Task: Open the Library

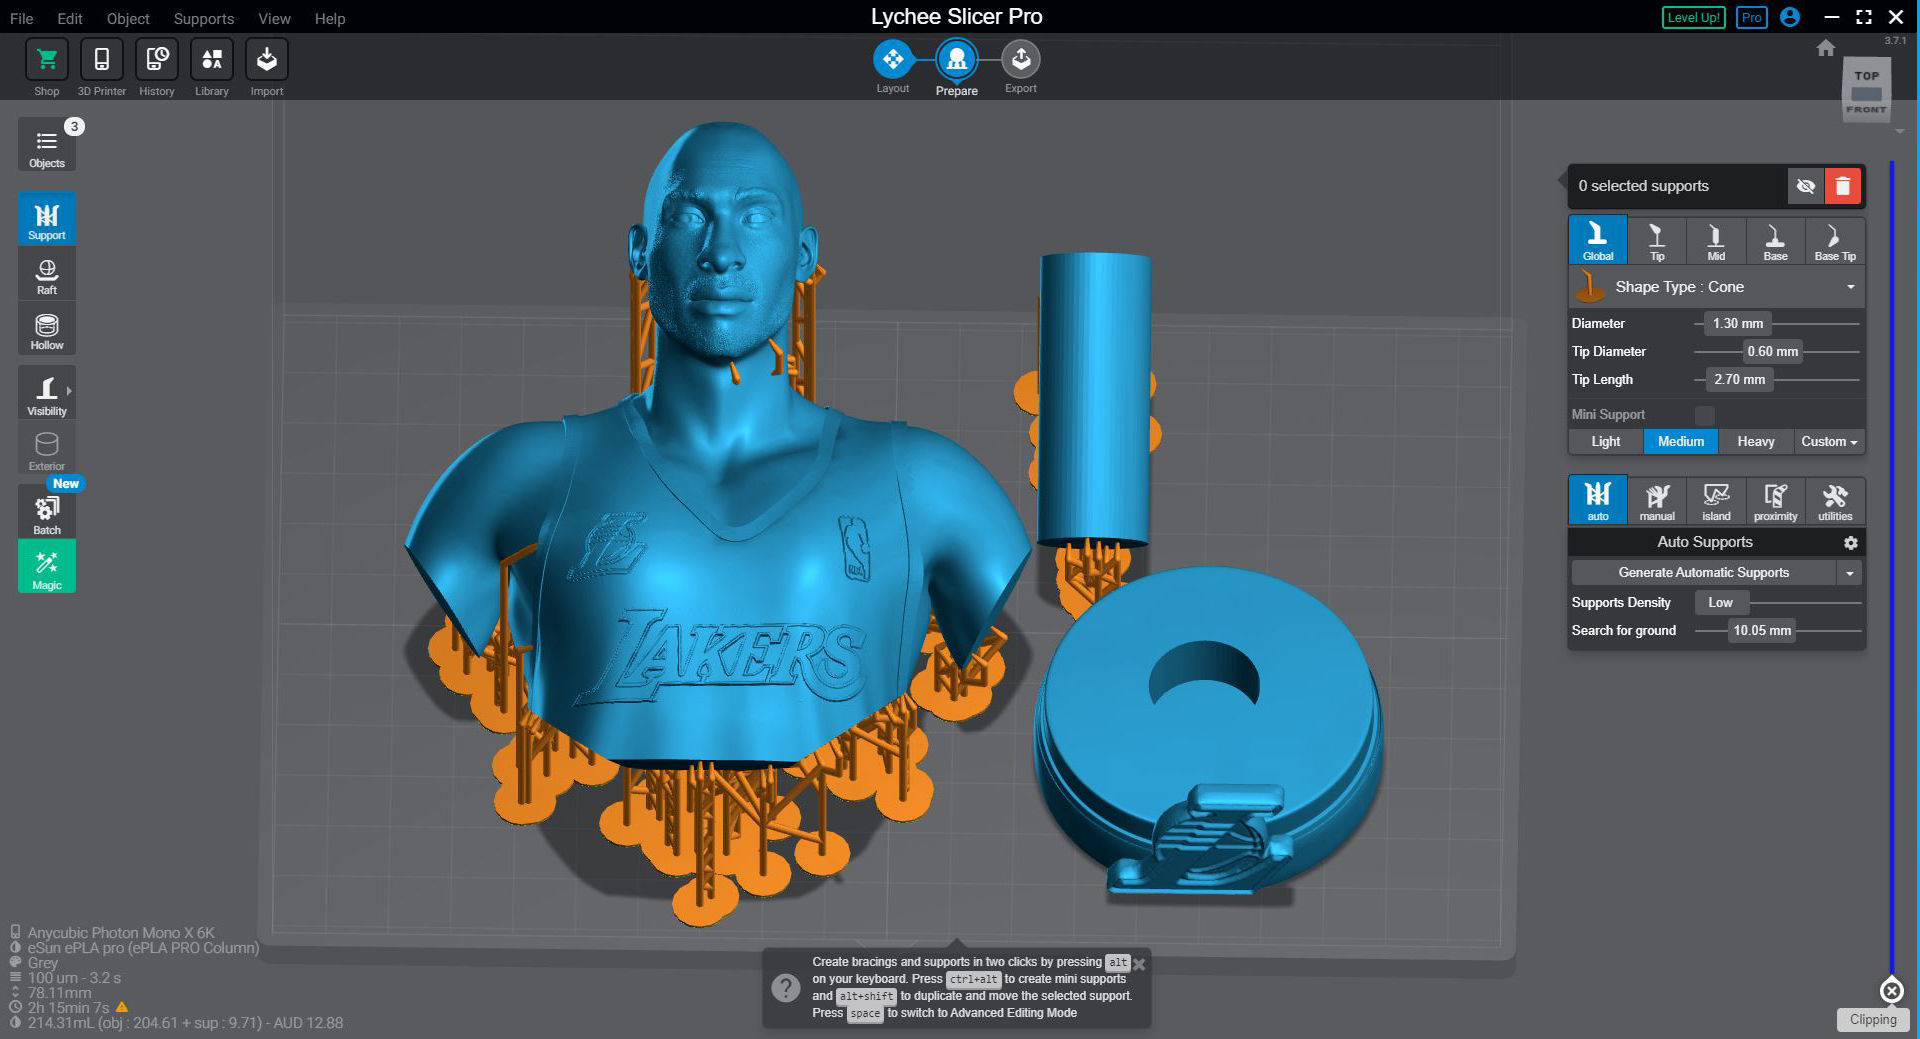Action: [211, 59]
